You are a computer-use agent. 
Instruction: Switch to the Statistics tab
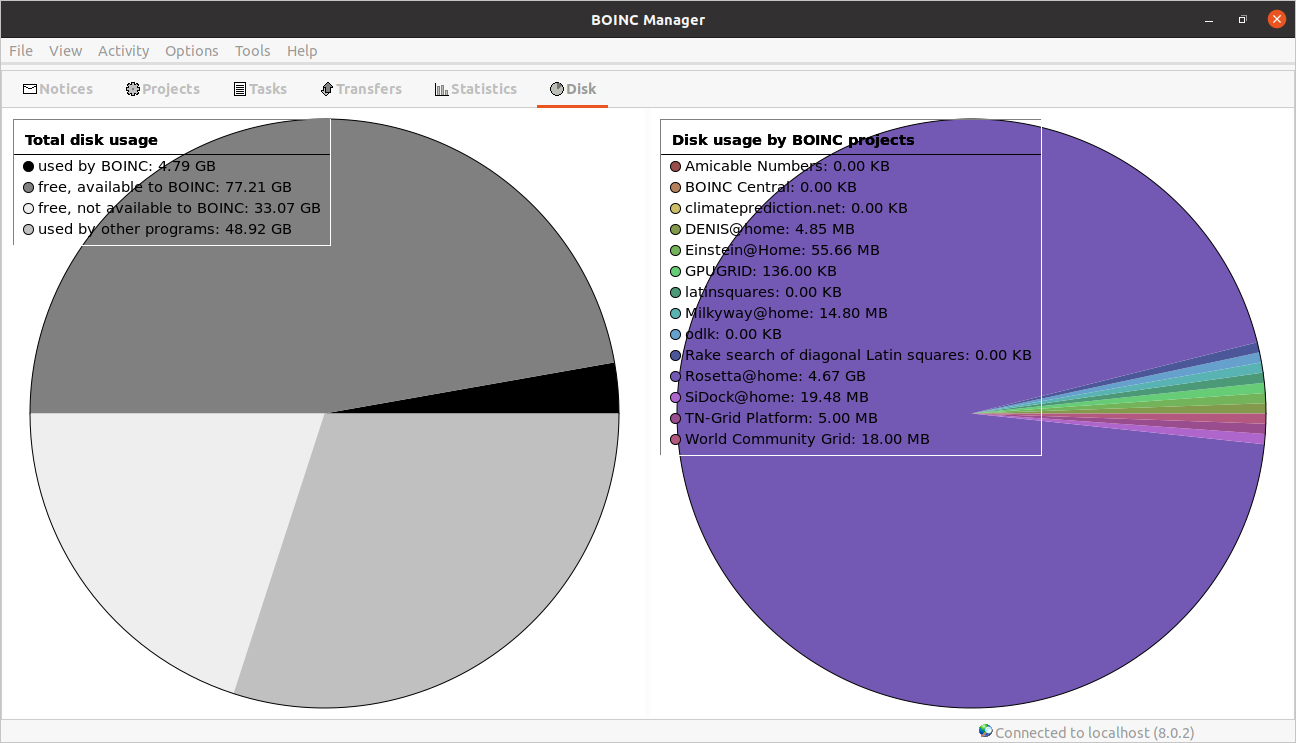476,89
